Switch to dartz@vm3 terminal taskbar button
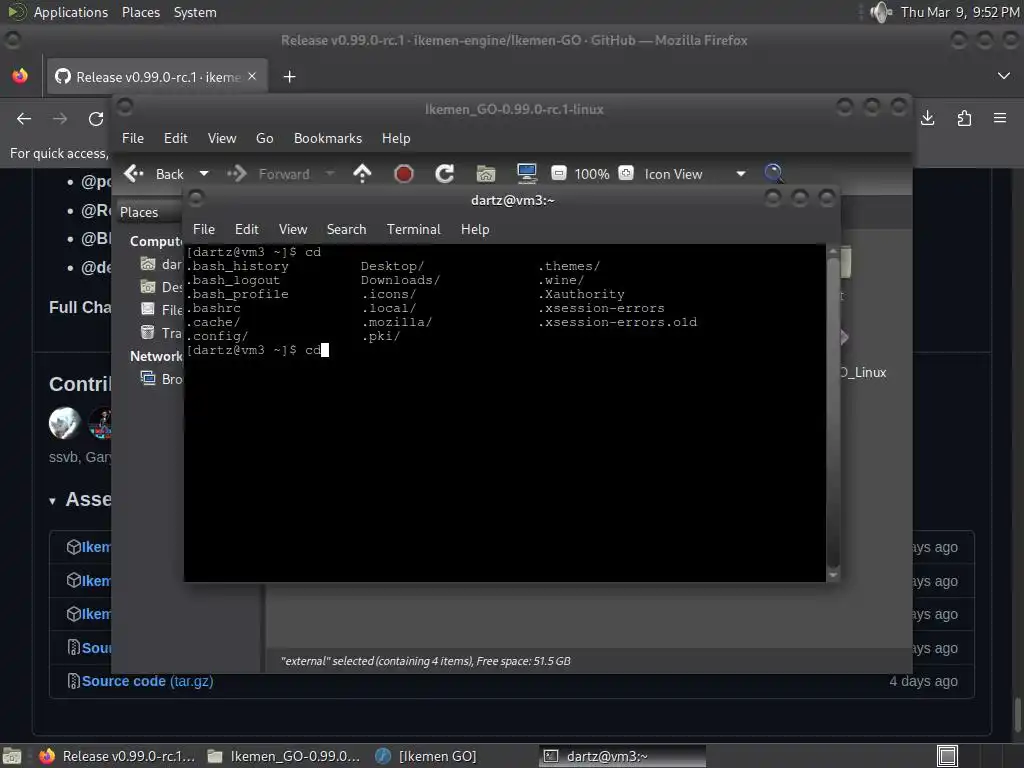The height and width of the screenshot is (768, 1024). click(x=622, y=756)
